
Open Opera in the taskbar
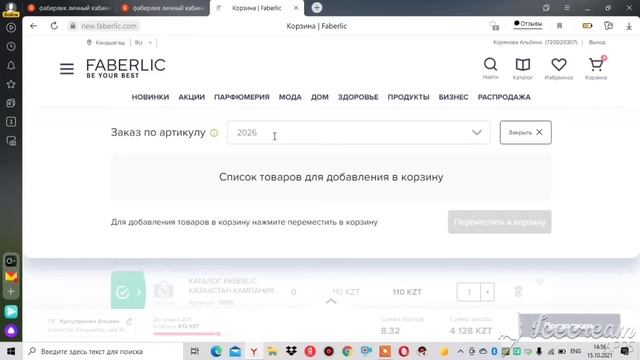(403, 351)
